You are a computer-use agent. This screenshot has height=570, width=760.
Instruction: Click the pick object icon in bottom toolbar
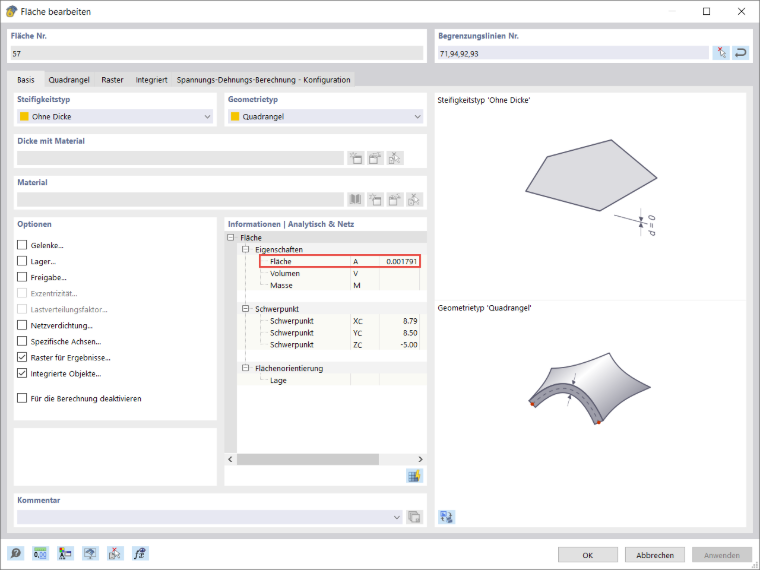click(115, 553)
